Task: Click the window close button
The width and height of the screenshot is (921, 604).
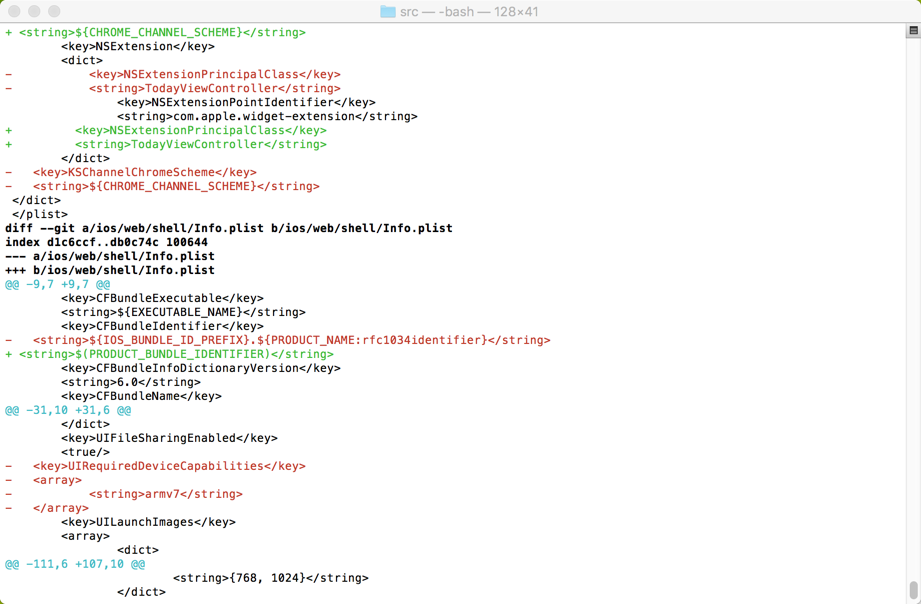Action: pyautogui.click(x=14, y=12)
